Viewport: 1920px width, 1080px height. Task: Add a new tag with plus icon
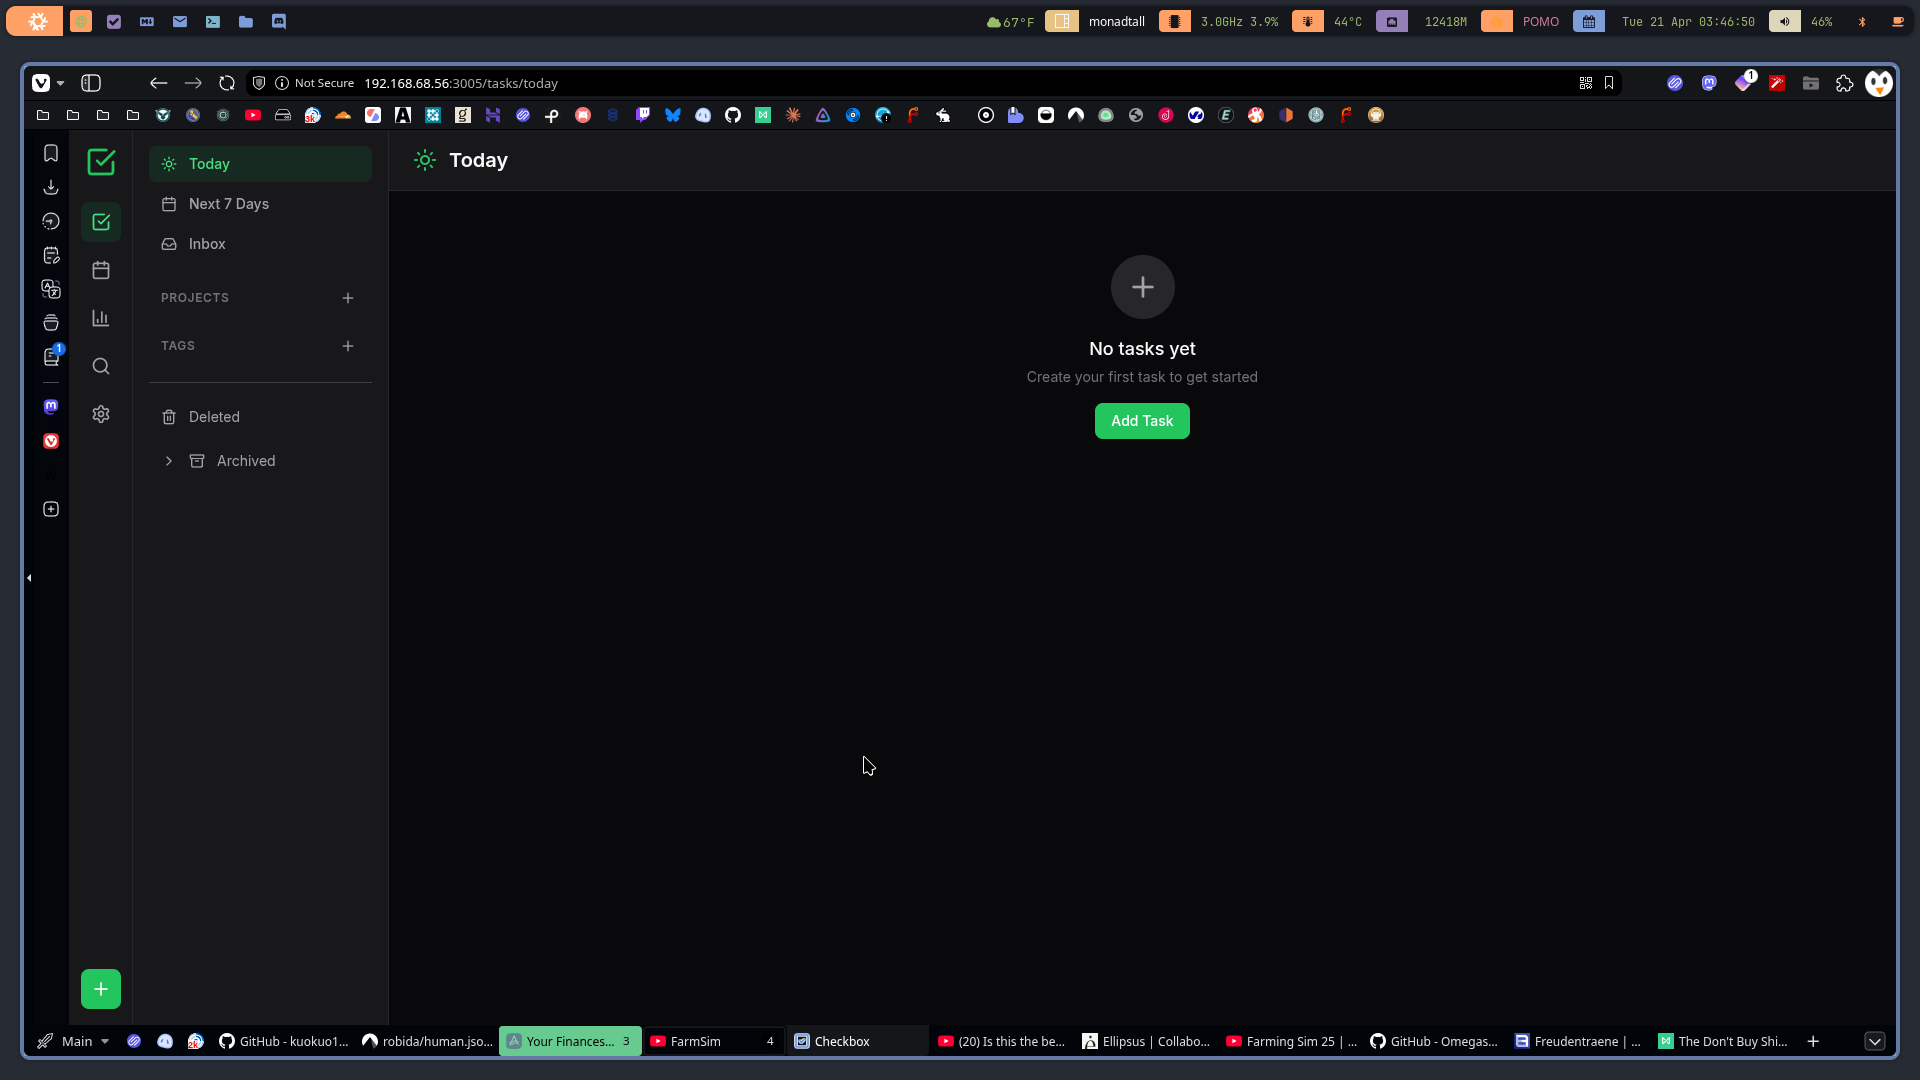pyautogui.click(x=348, y=346)
